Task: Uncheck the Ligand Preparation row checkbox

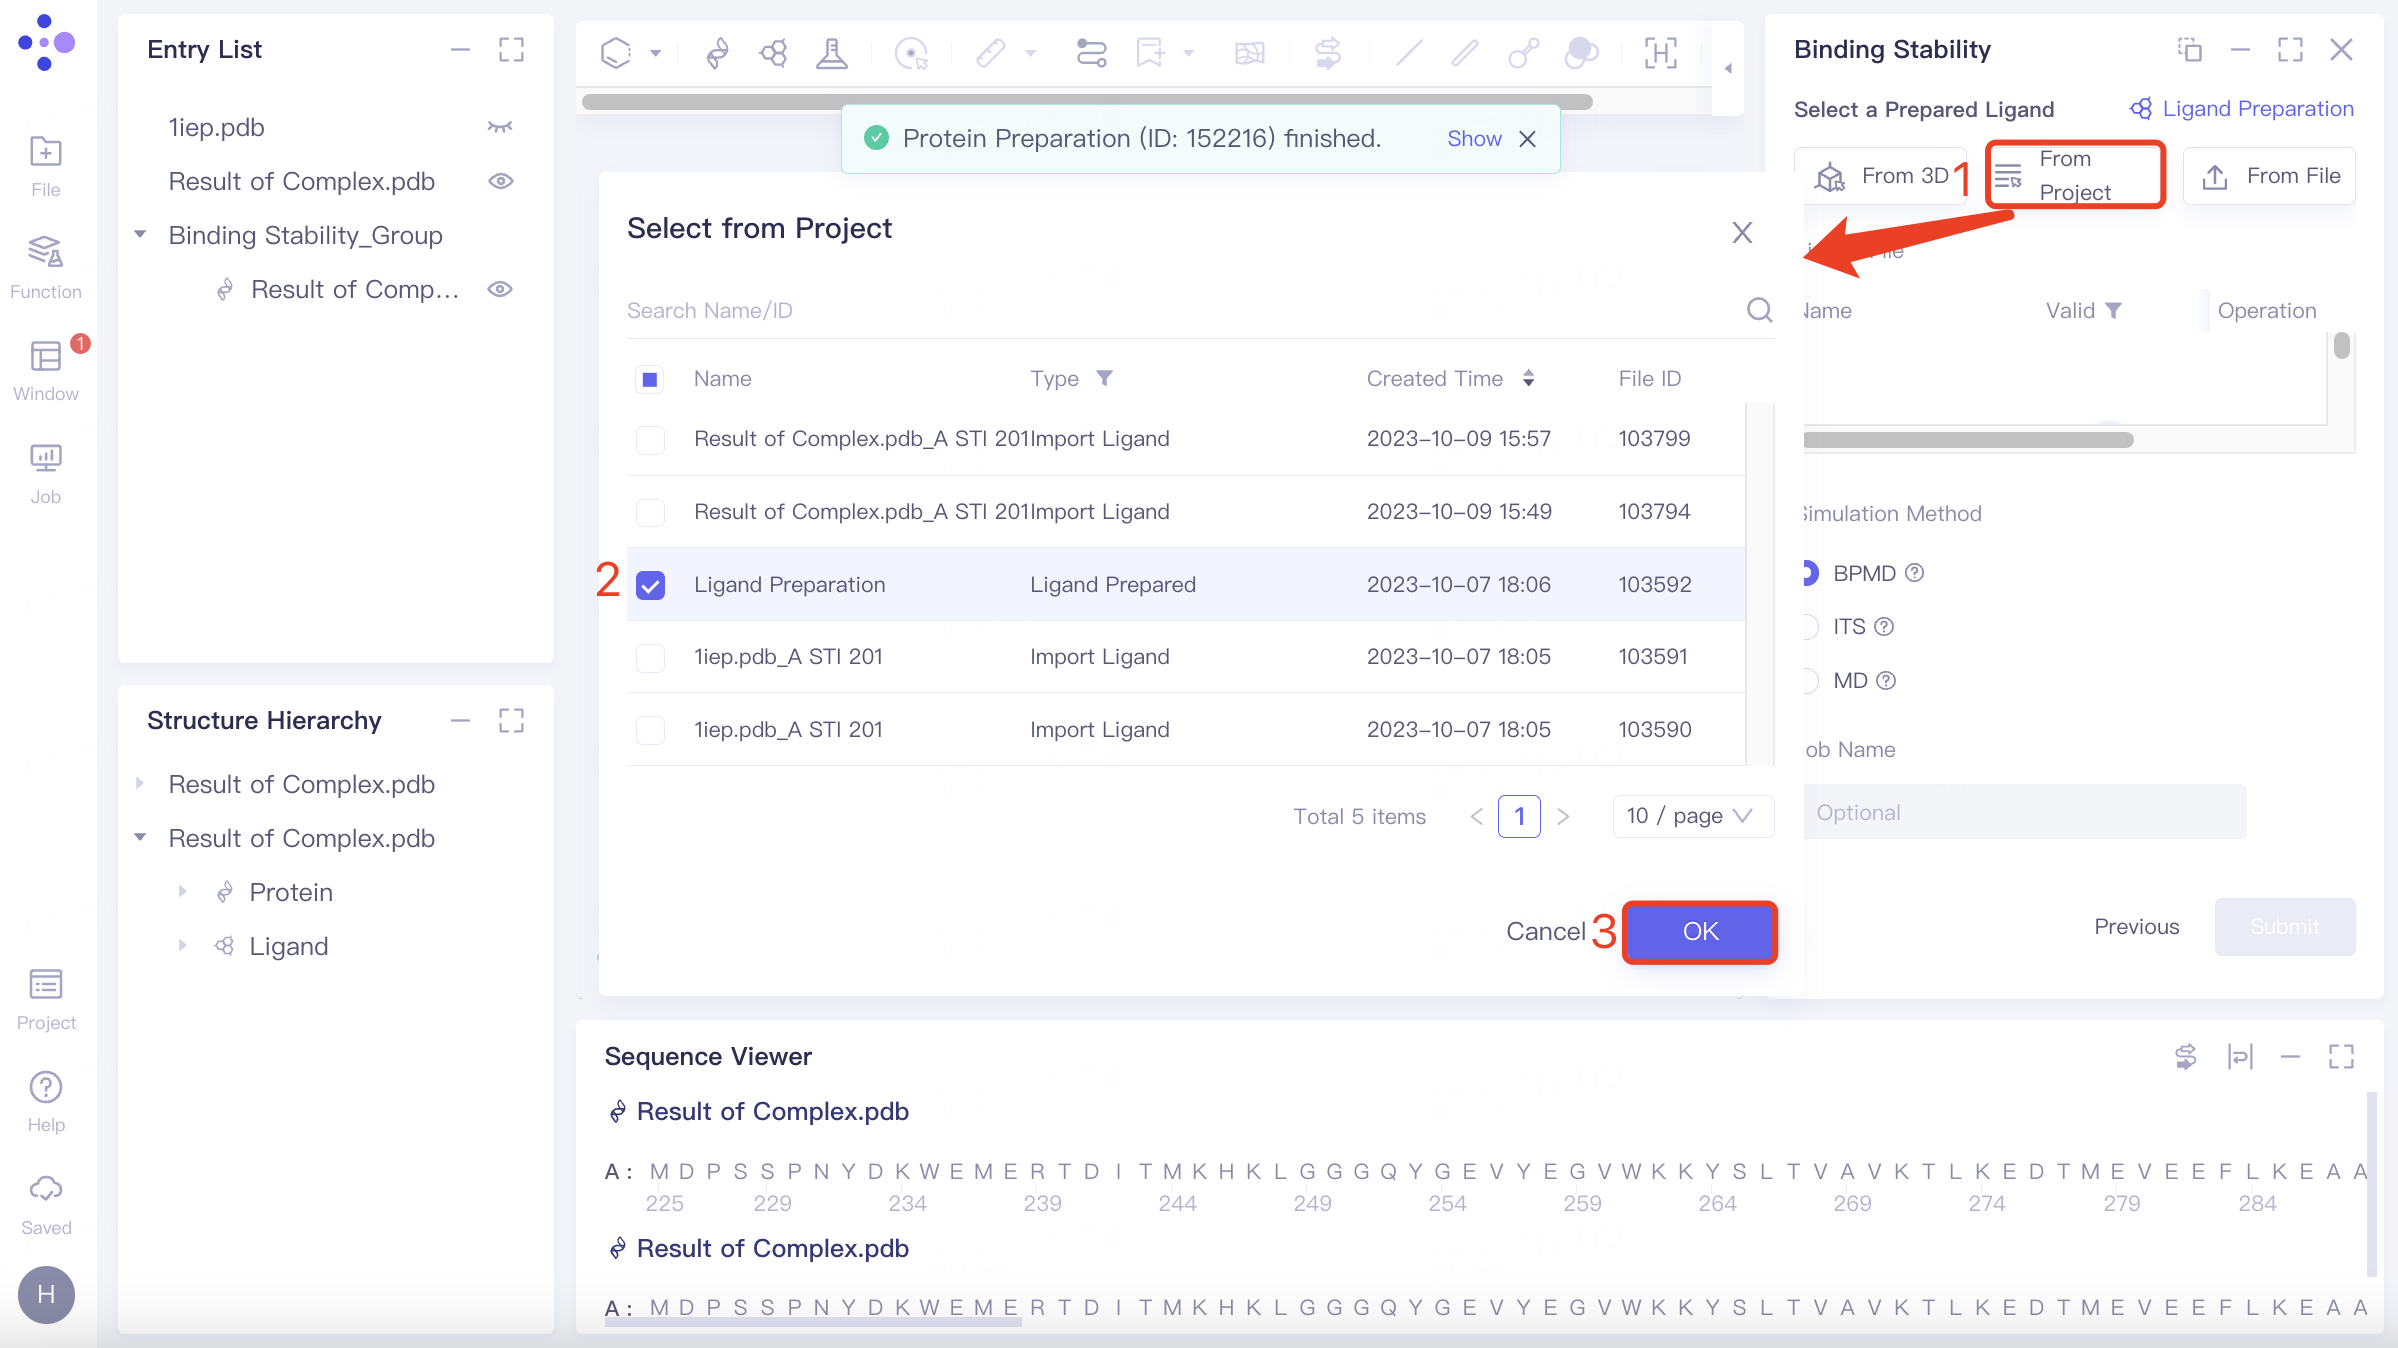Action: (x=650, y=585)
